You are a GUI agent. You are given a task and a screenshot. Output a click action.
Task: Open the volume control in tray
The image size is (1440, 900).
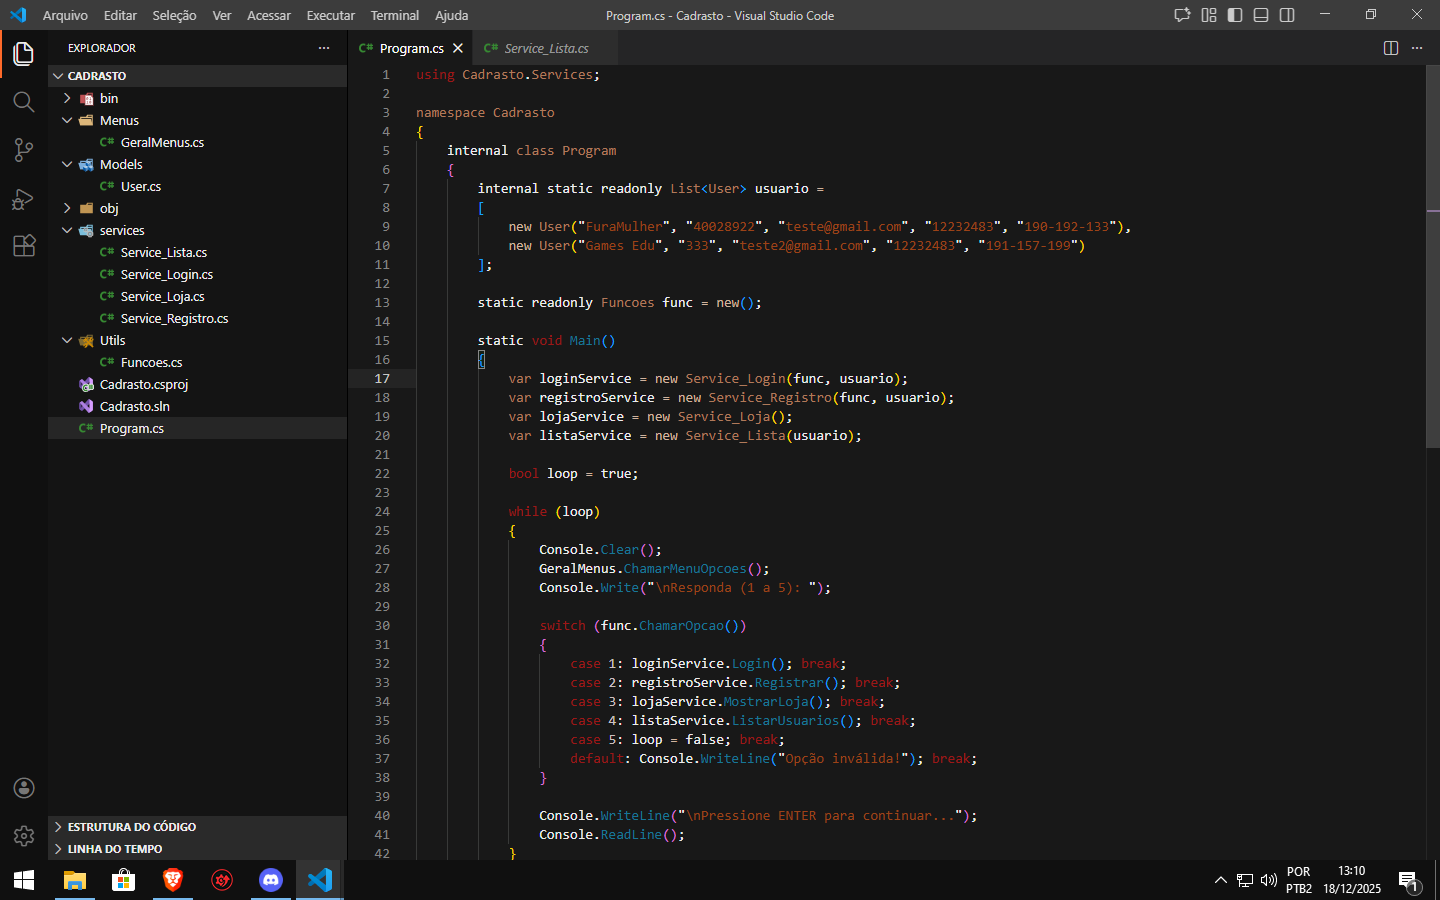[x=1269, y=880]
